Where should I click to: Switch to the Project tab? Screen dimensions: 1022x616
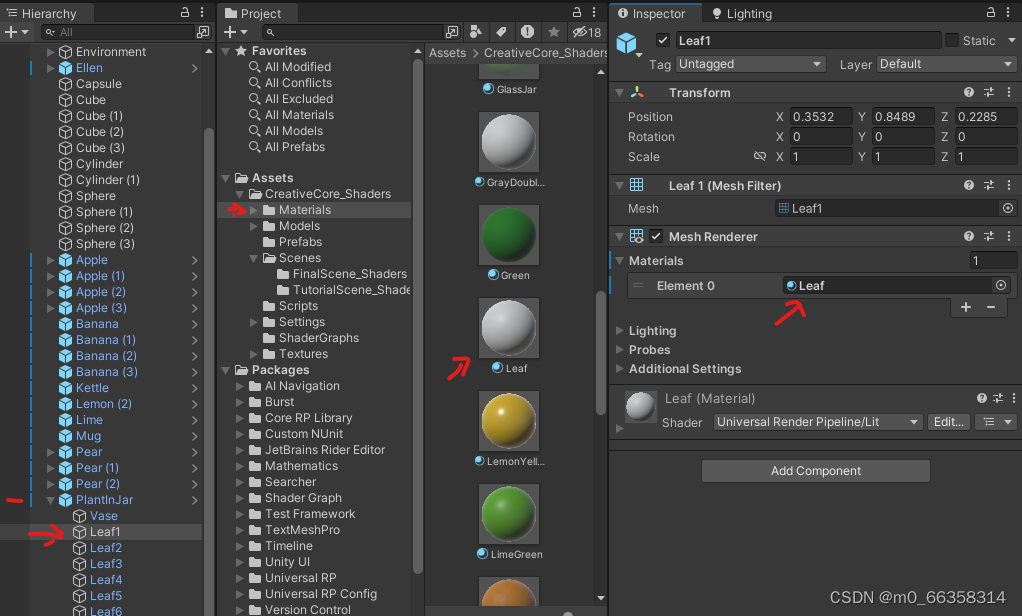(257, 13)
